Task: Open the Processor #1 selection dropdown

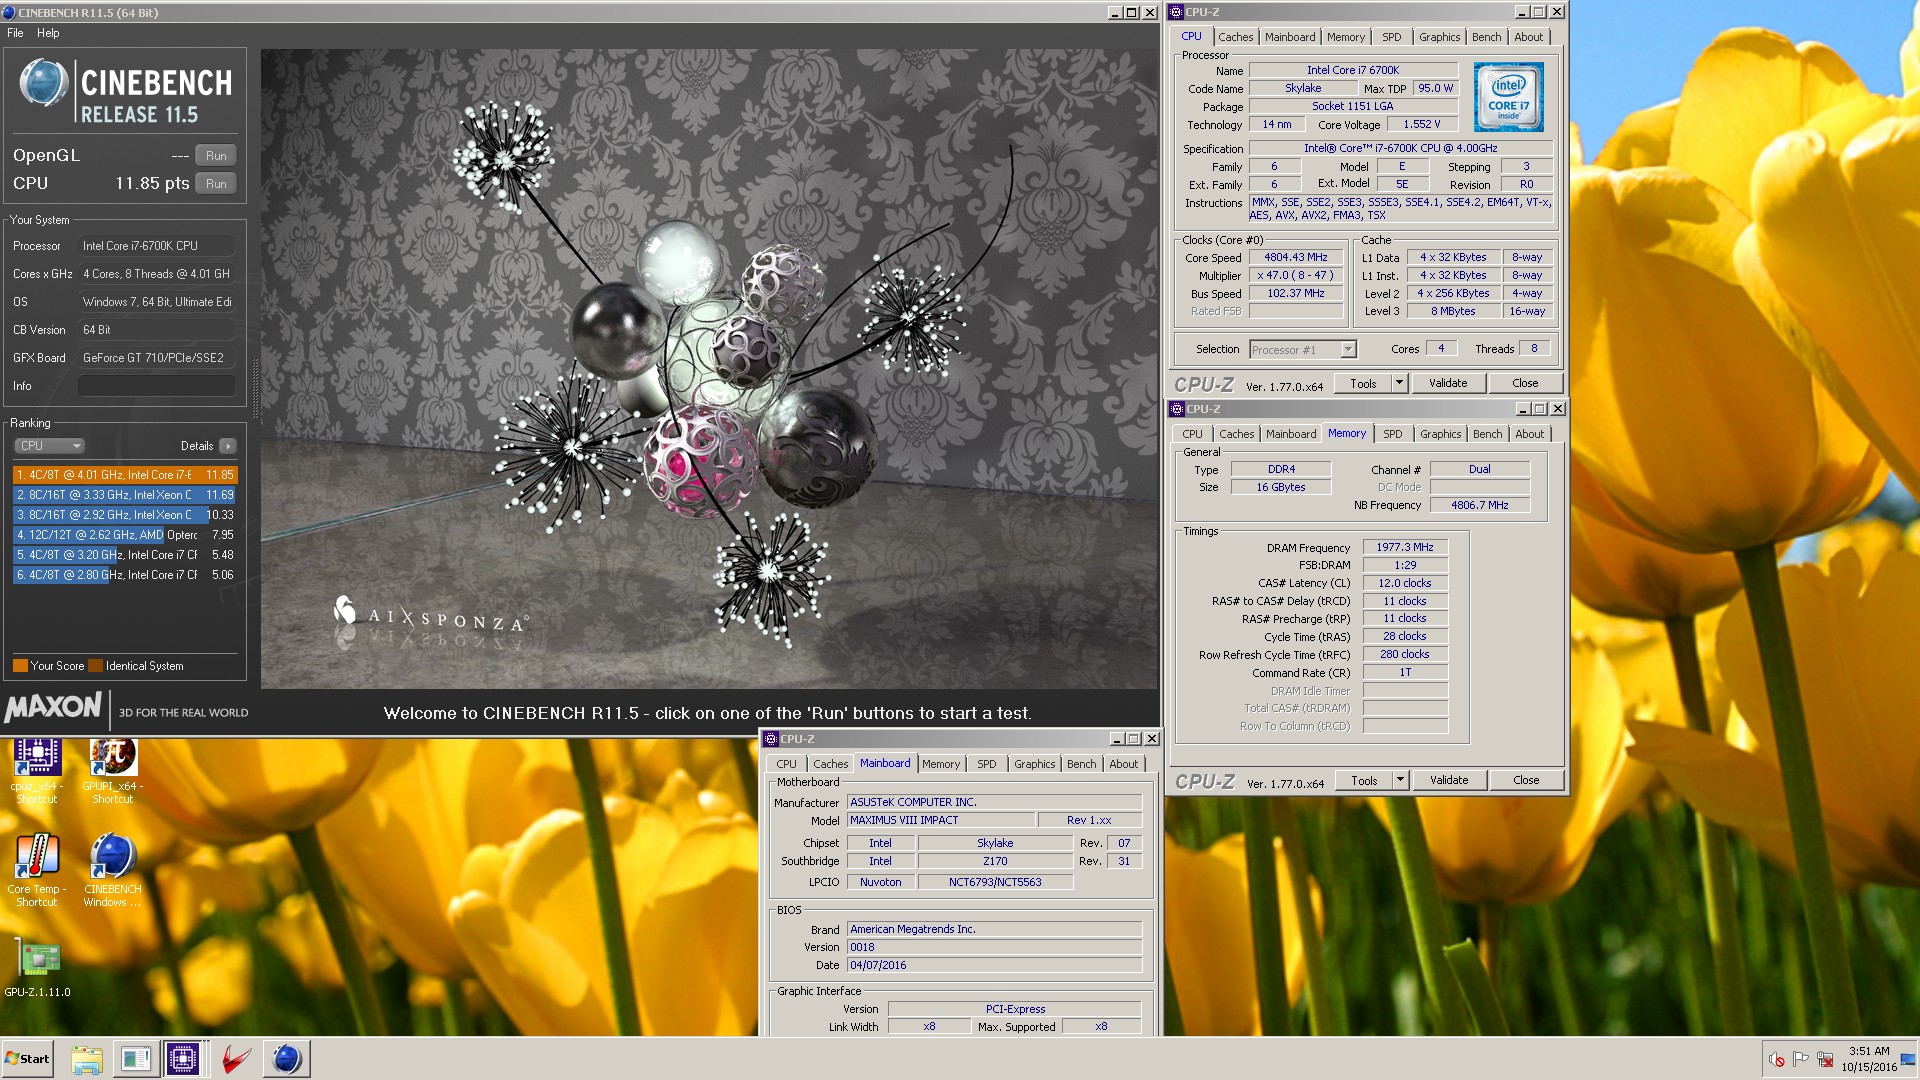Action: [x=1303, y=349]
